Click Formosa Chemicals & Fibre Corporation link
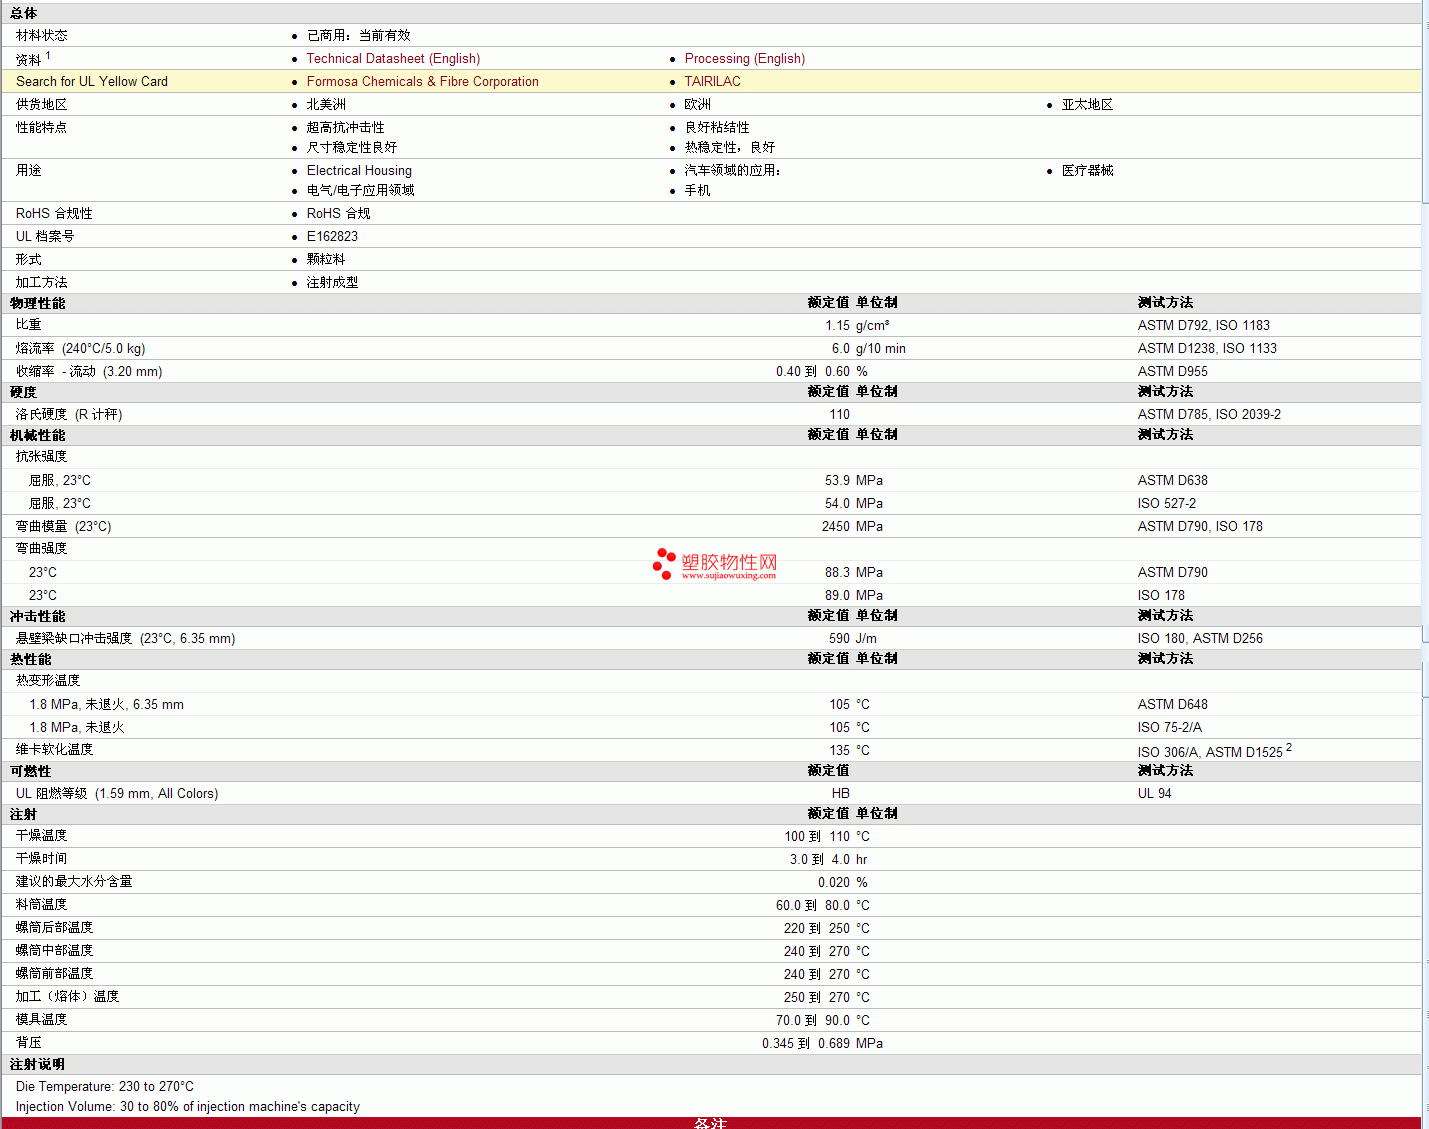The image size is (1429, 1129). (x=422, y=82)
